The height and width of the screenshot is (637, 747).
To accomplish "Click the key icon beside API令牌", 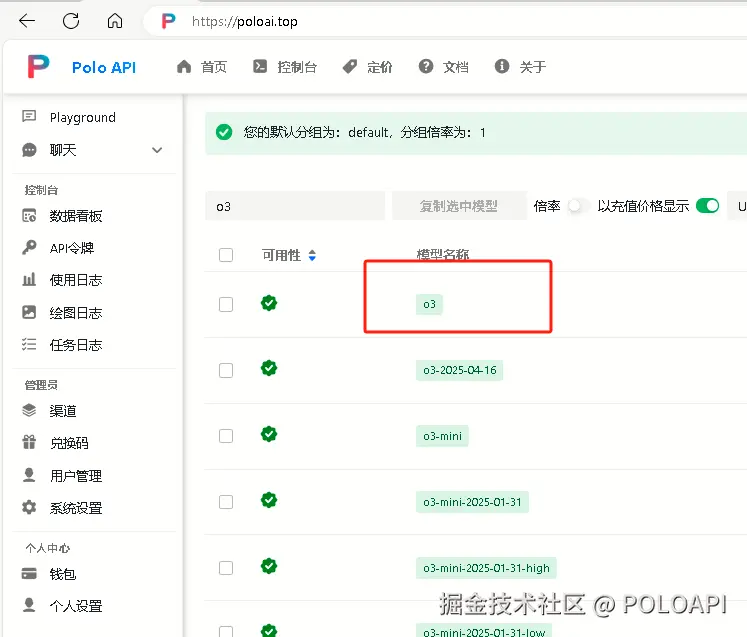I will (x=29, y=247).
